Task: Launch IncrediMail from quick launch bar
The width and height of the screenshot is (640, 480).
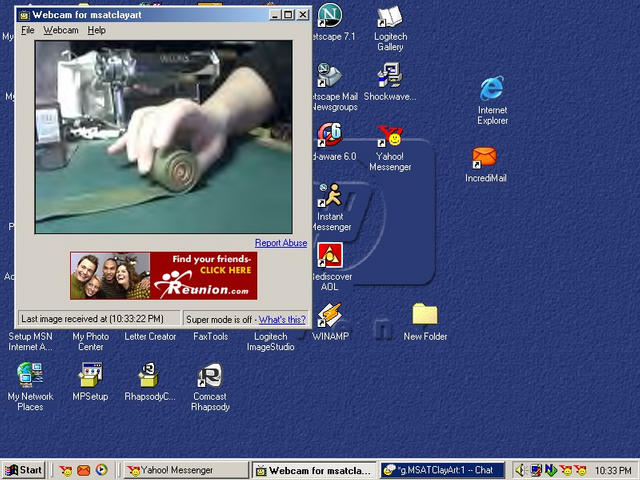Action: (83, 470)
